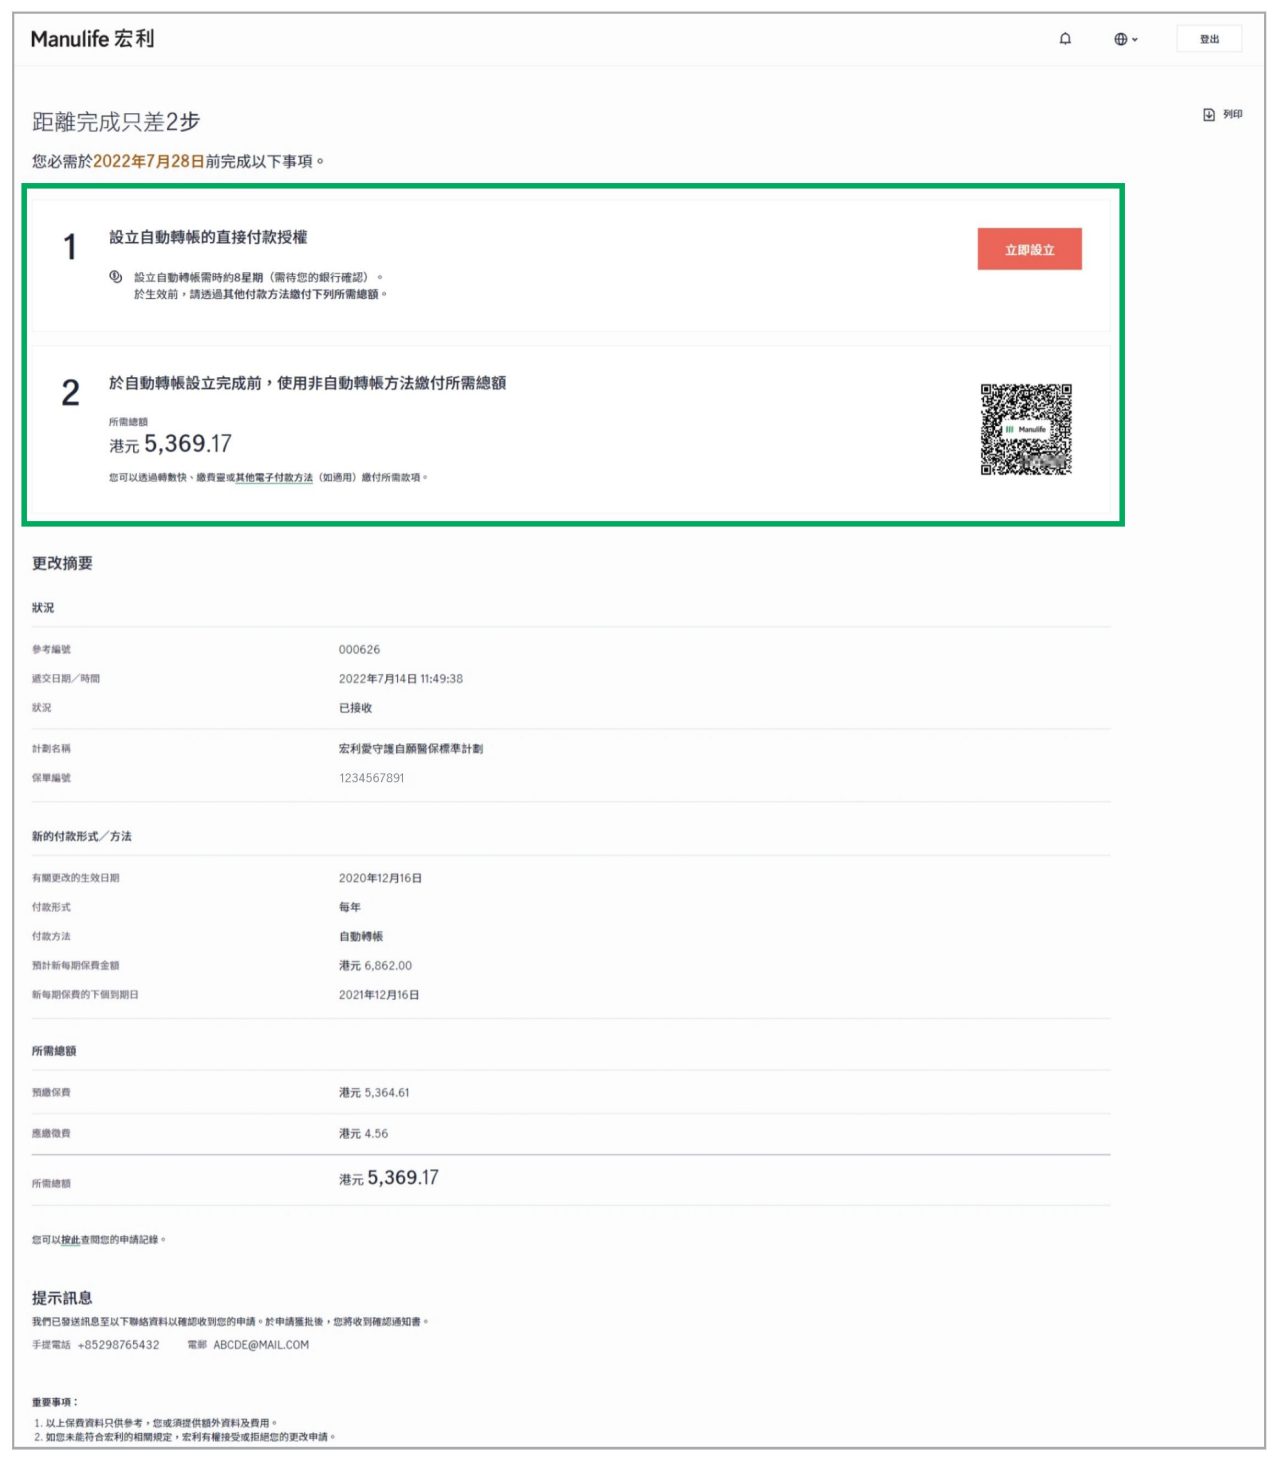The height and width of the screenshot is (1460, 1280).
Task: Click the step 1 number badge
Action: [x=70, y=247]
